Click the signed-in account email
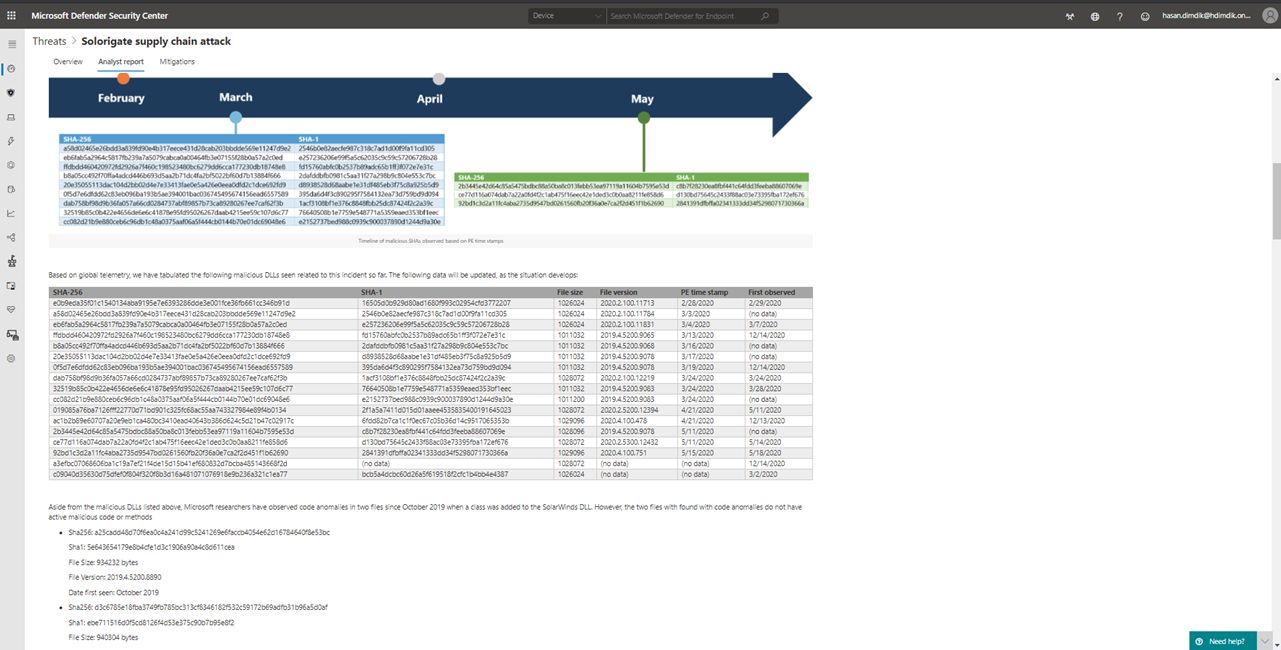This screenshot has width=1281, height=650. [1207, 16]
